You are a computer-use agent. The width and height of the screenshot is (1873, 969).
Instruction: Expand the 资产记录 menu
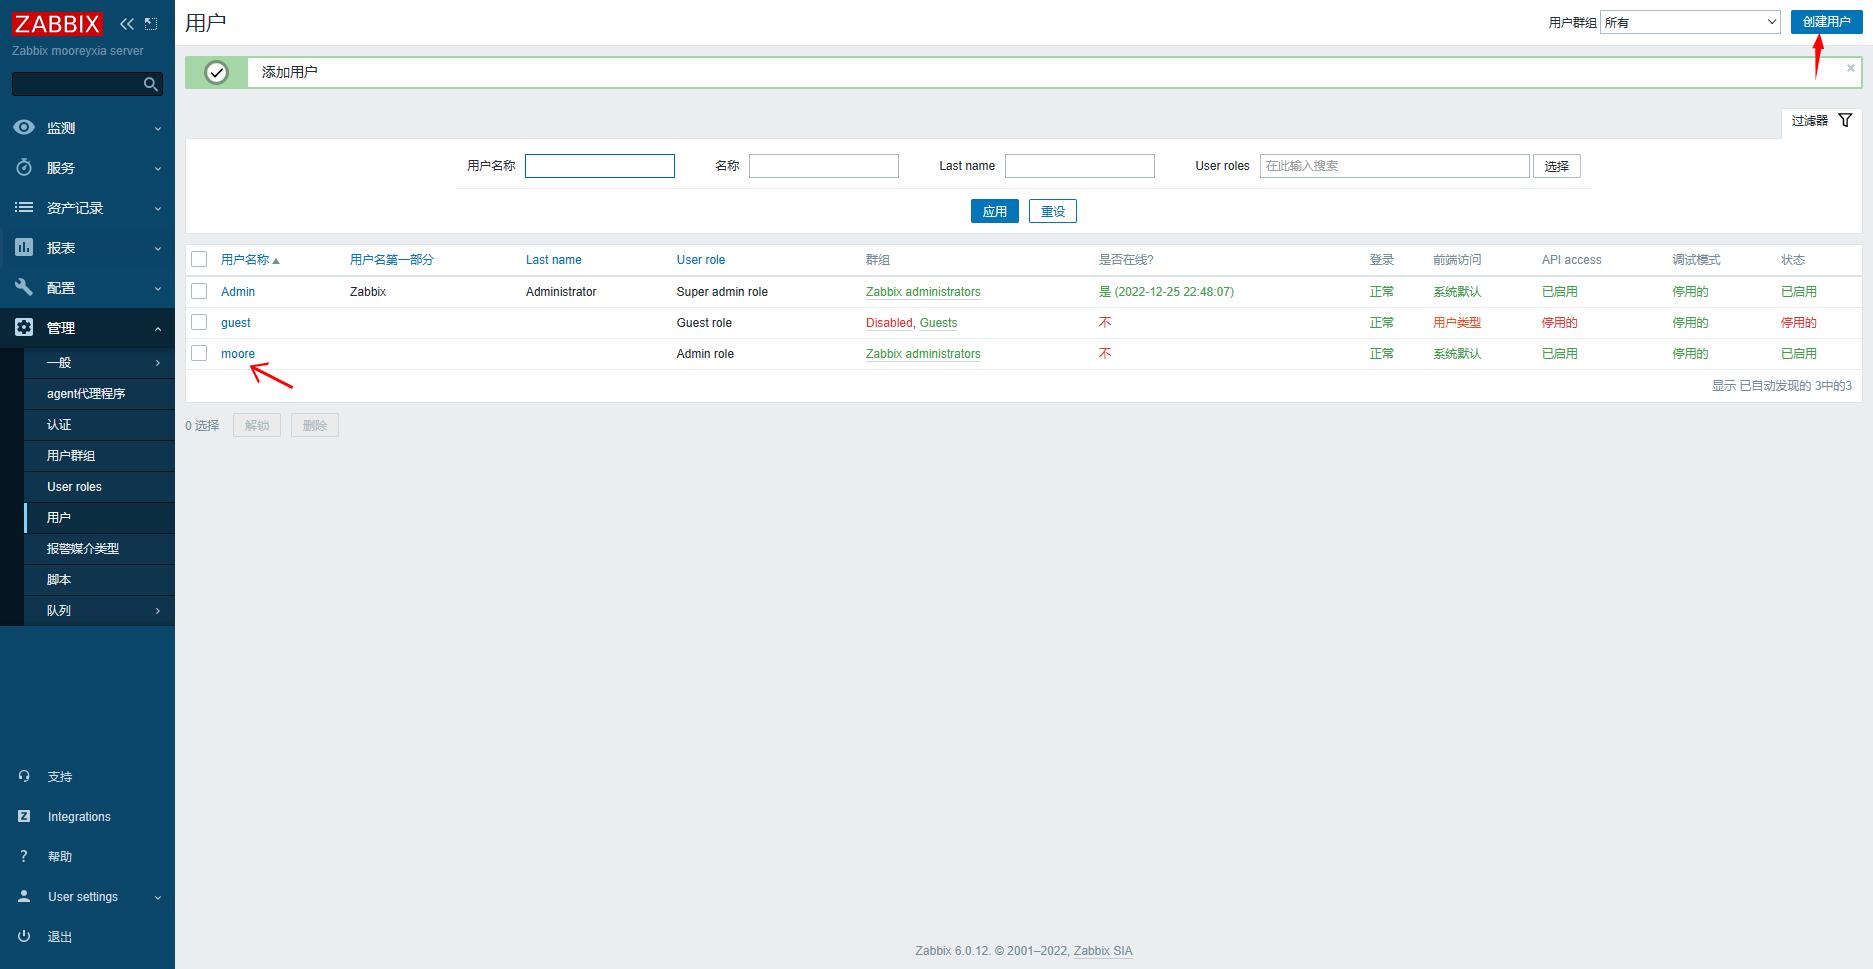[87, 208]
